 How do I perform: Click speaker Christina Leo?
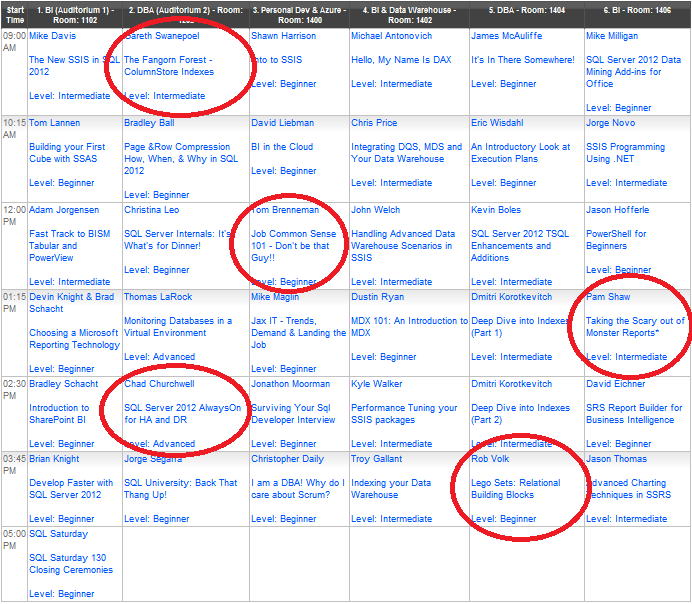click(x=151, y=210)
